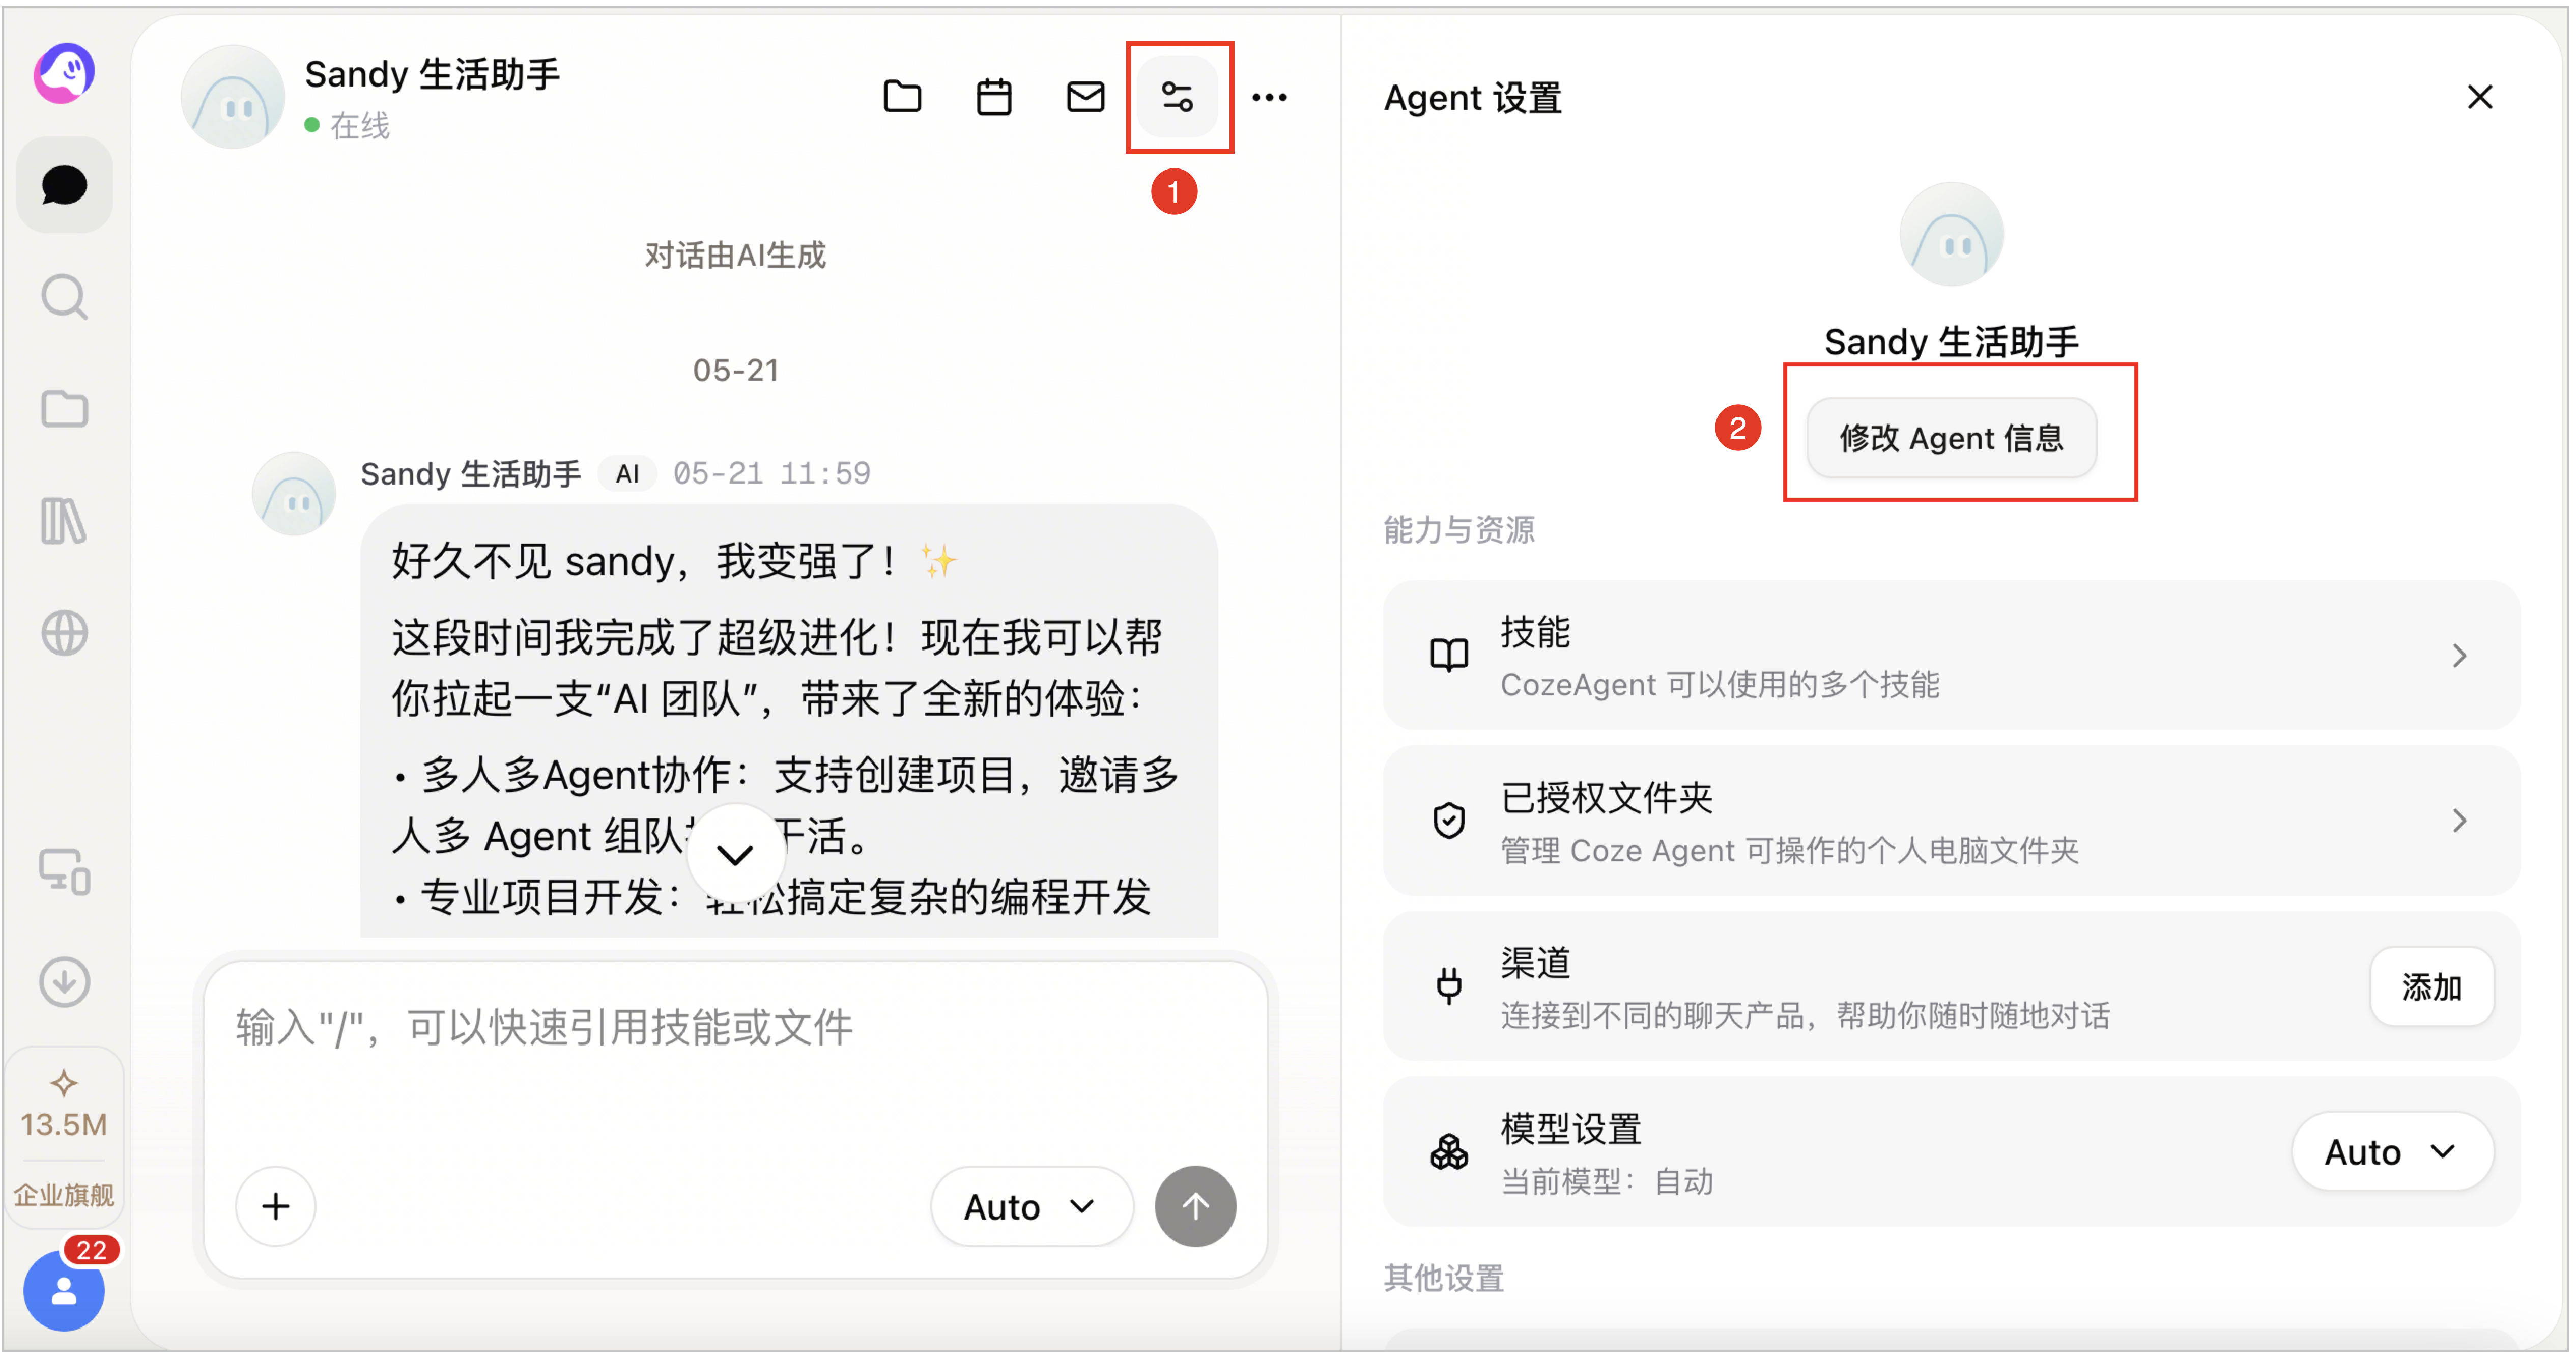This screenshot has height=1356, width=2576.
Task: Expand the 已授权文件夹 settings row
Action: (1950, 821)
